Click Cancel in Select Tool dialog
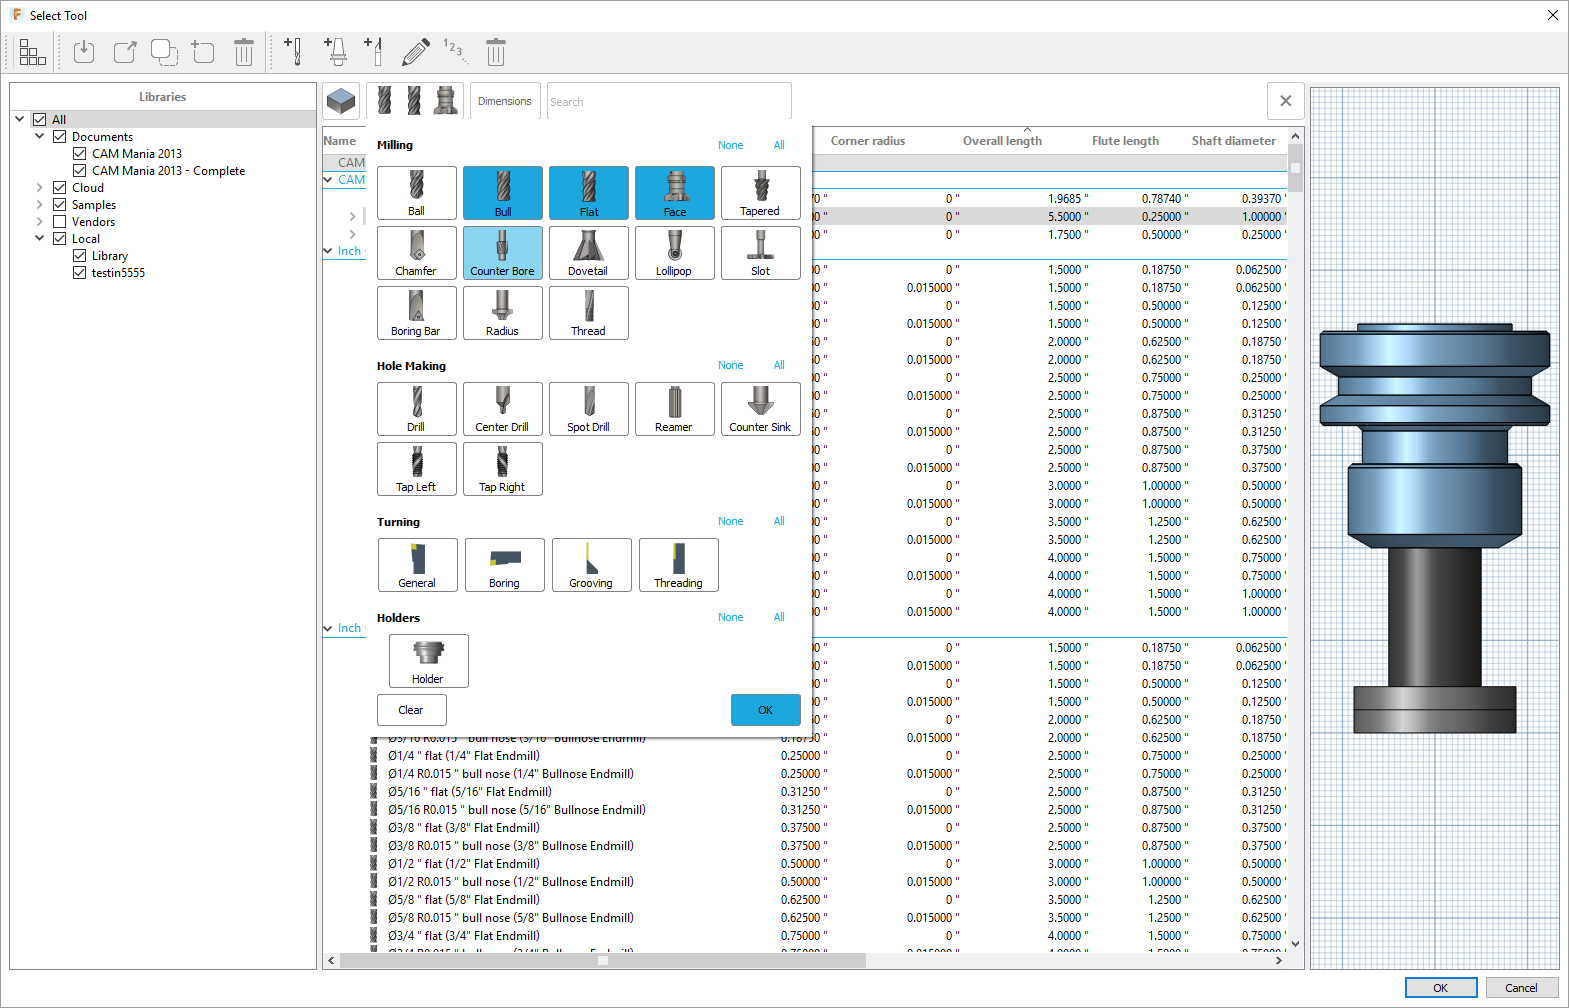This screenshot has height=1008, width=1569. (1522, 988)
